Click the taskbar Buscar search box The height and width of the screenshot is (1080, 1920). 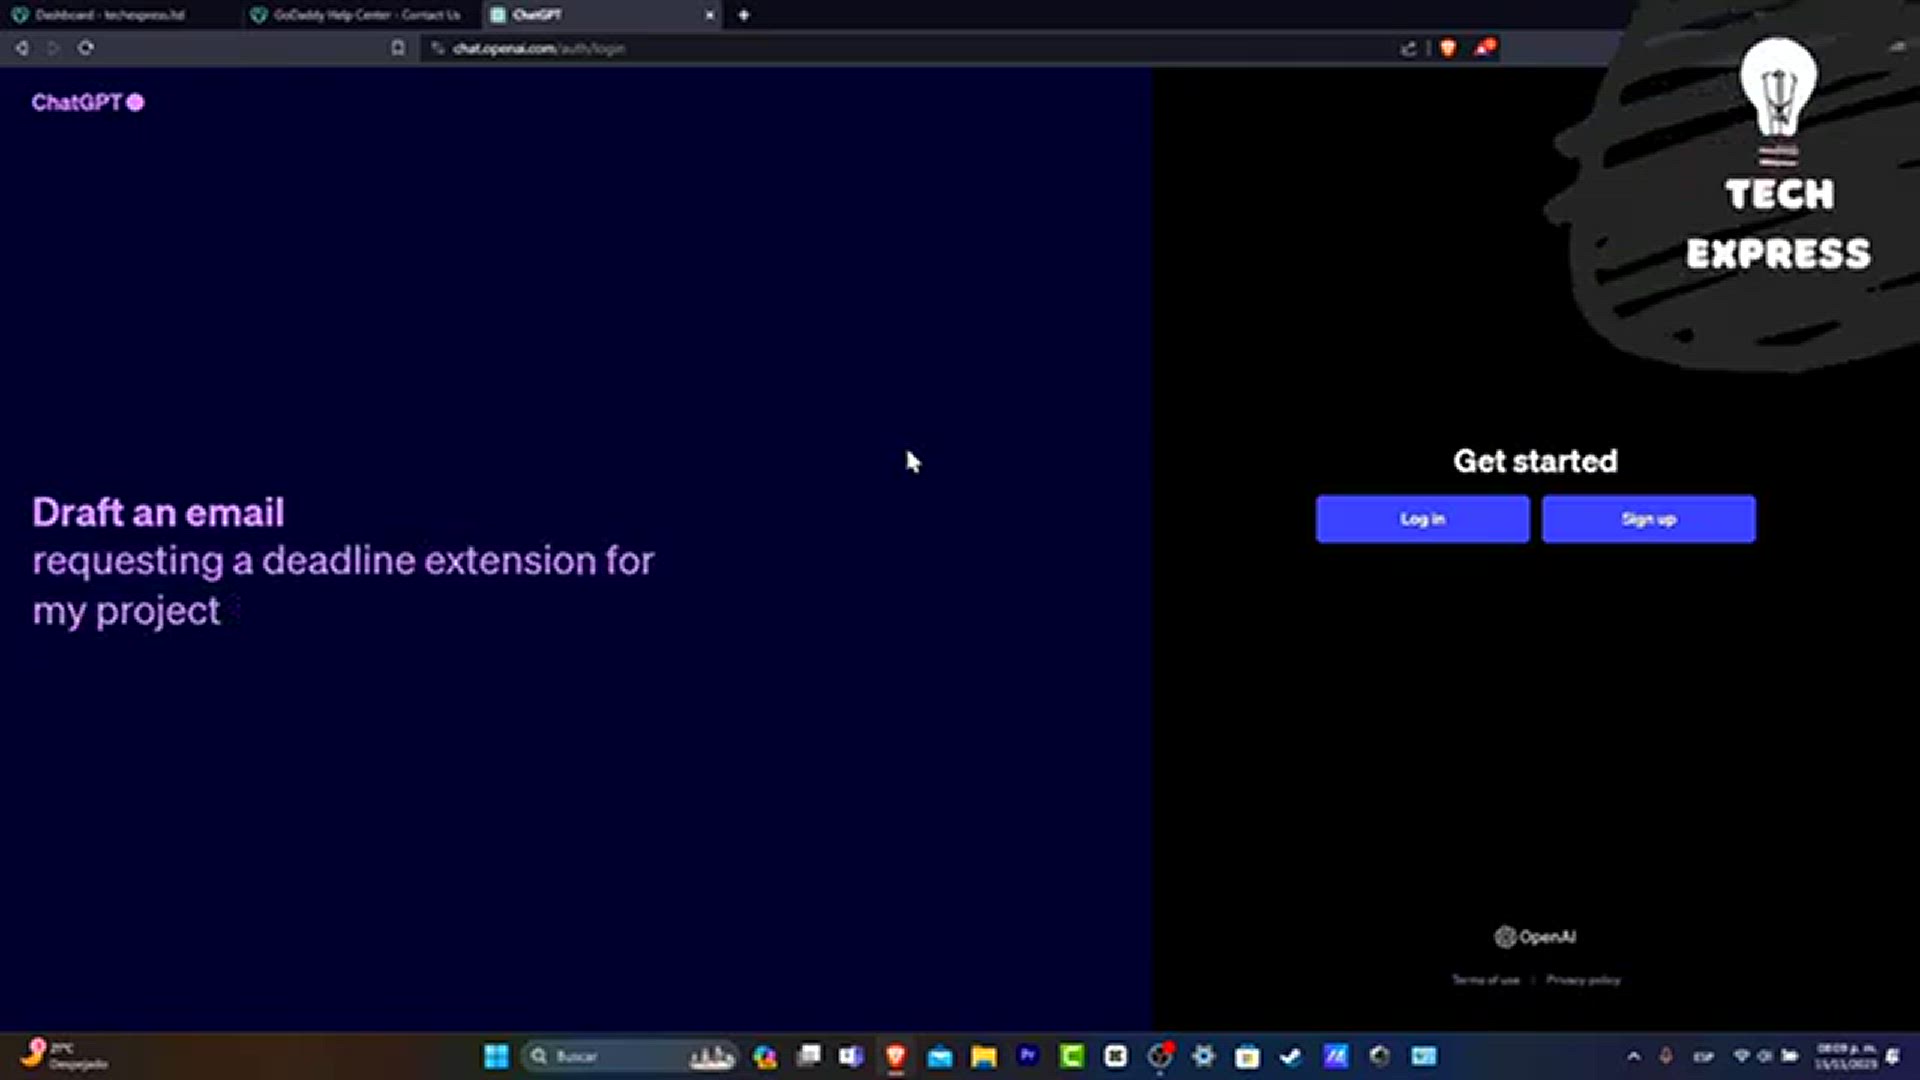[x=630, y=1056]
